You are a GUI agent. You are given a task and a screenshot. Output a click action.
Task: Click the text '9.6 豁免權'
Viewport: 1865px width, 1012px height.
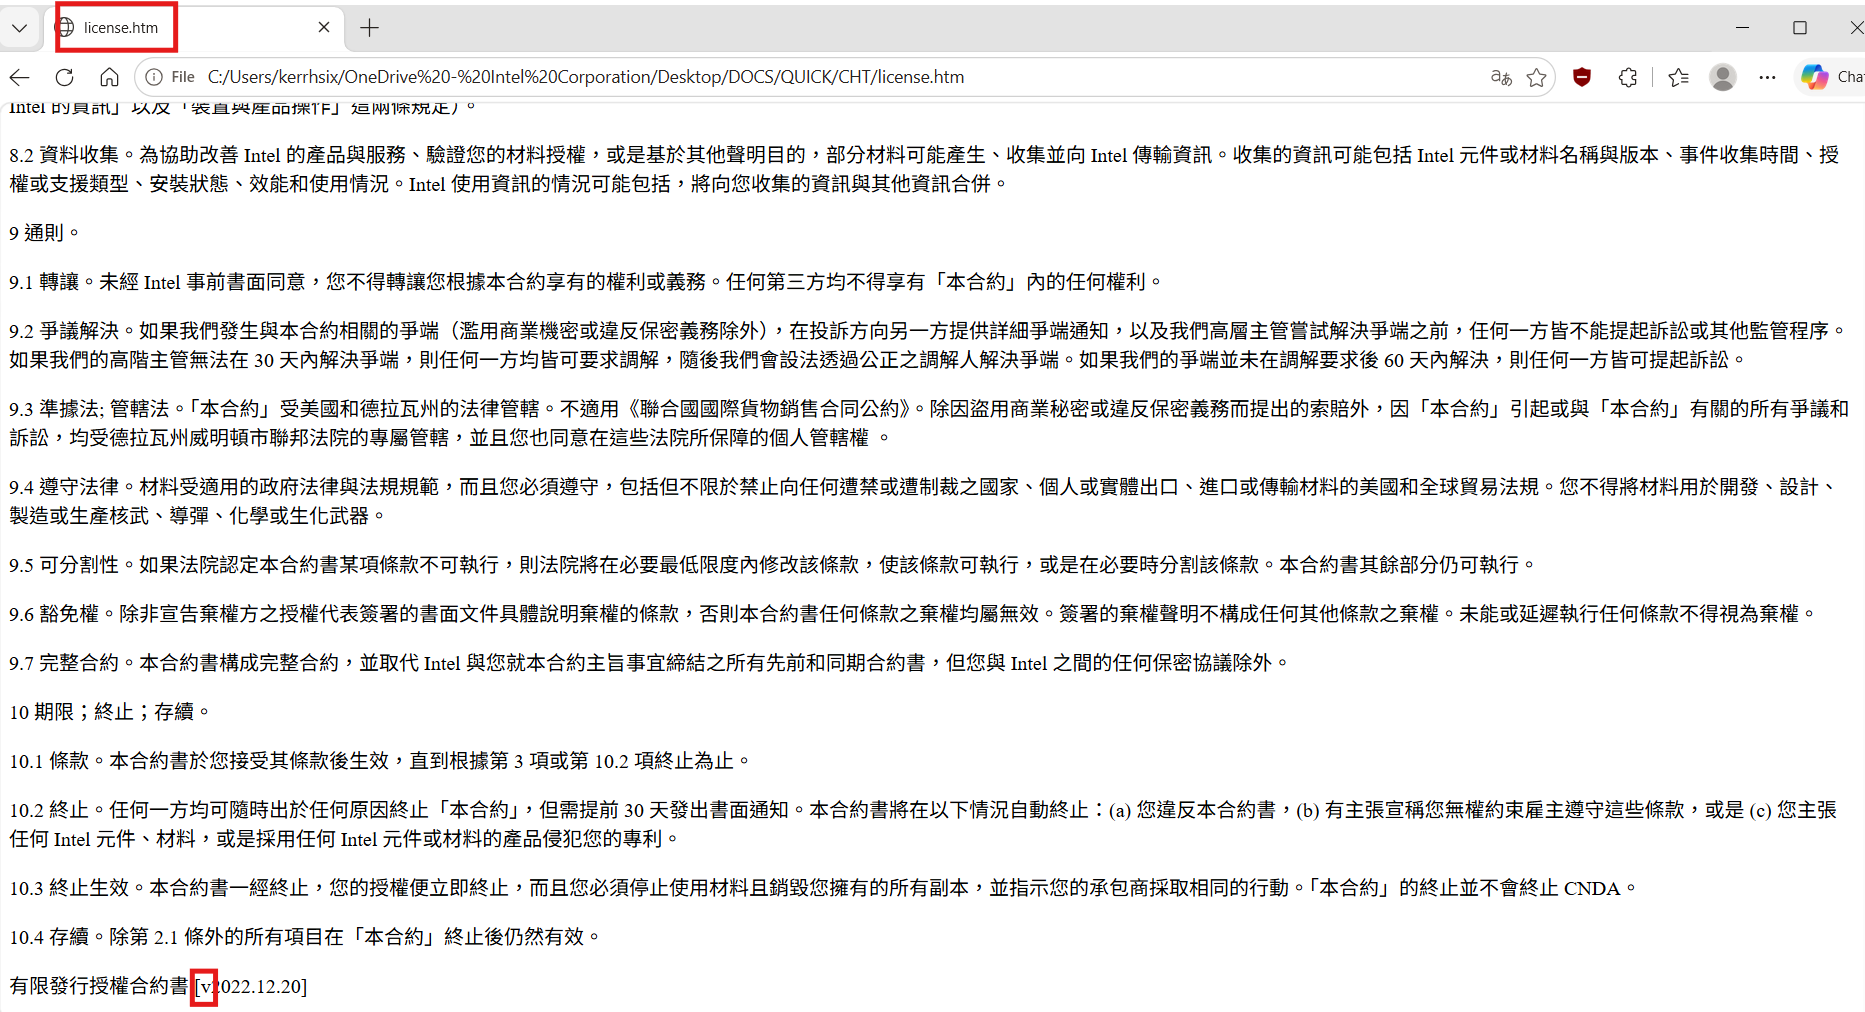(x=54, y=614)
